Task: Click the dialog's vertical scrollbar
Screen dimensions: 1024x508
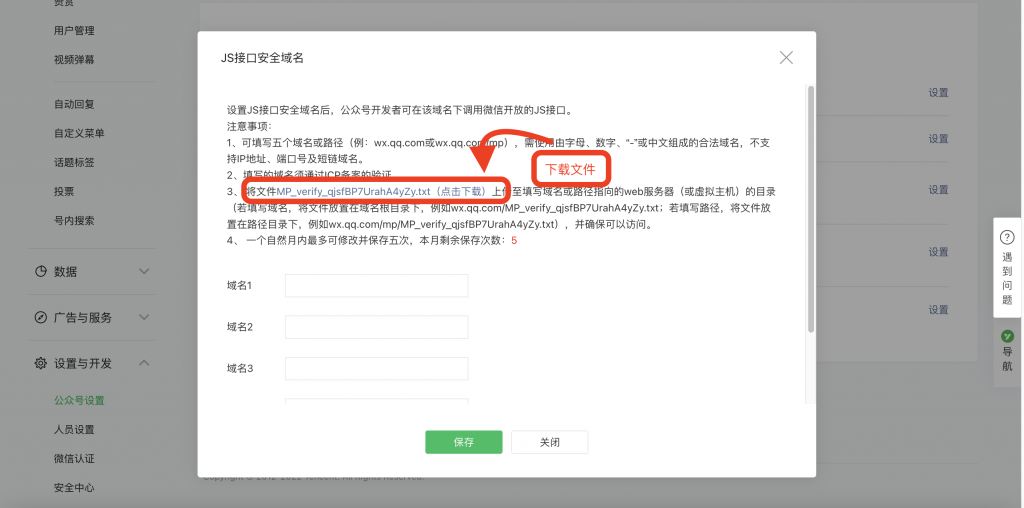Action: tap(811, 210)
